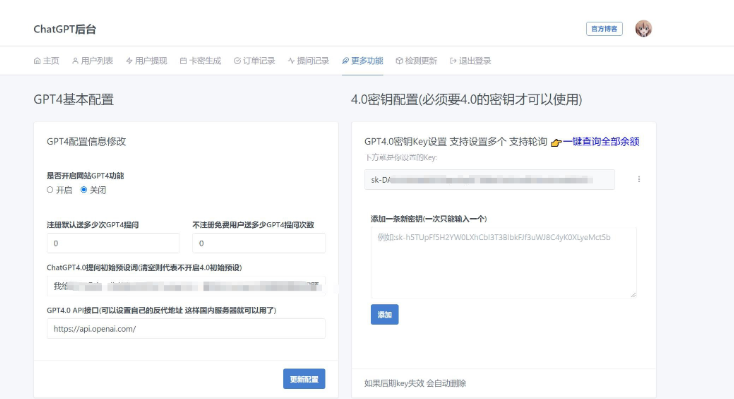Viewport: 734px width, 399px height.
Task: Click the box icon beside 检测更新
Action: [399, 61]
